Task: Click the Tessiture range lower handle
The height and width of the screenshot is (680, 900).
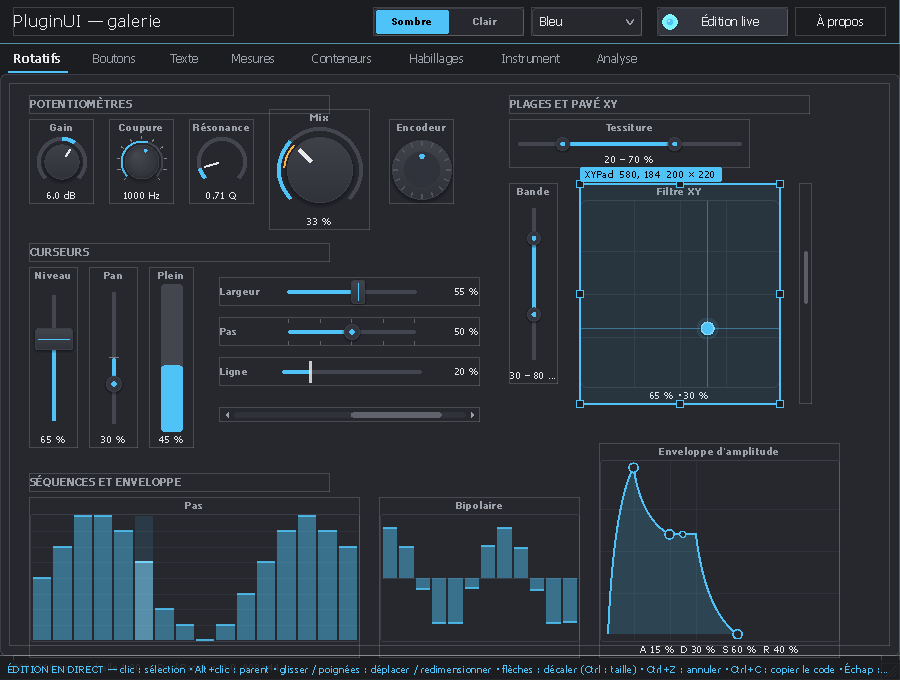Action: pyautogui.click(x=562, y=144)
